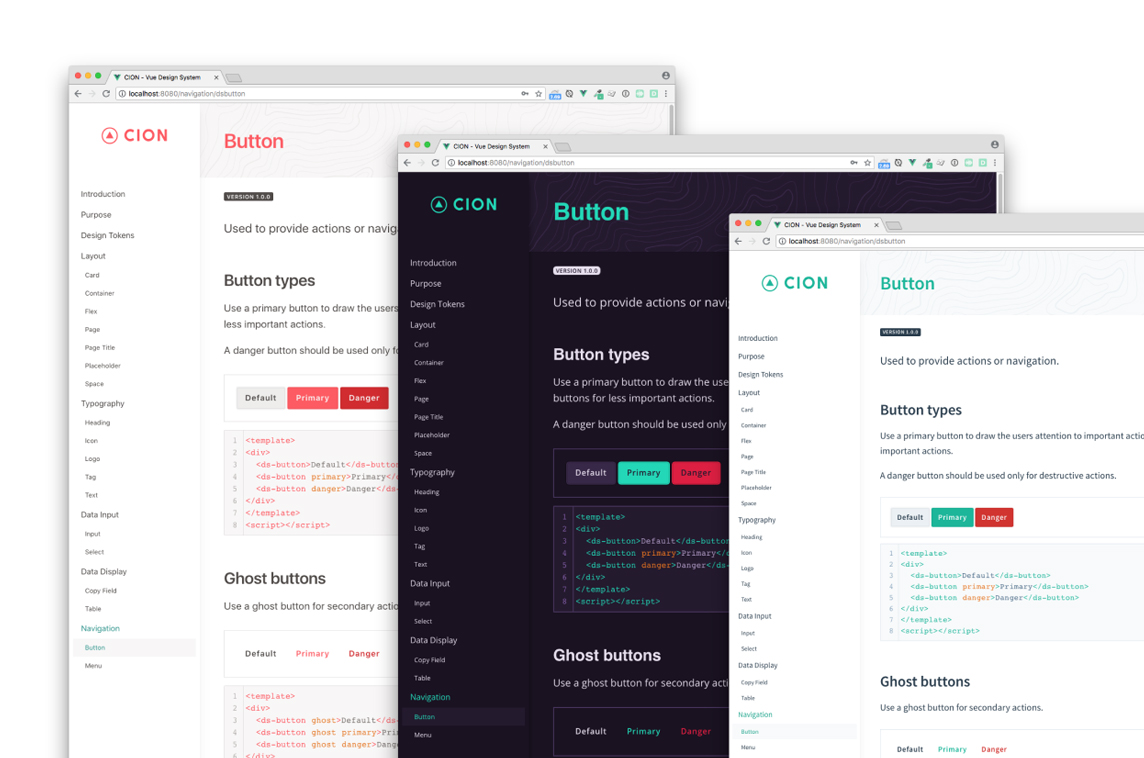Open Purpose in the dark-themed window's sidebar
The height and width of the screenshot is (758, 1144).
(x=425, y=284)
